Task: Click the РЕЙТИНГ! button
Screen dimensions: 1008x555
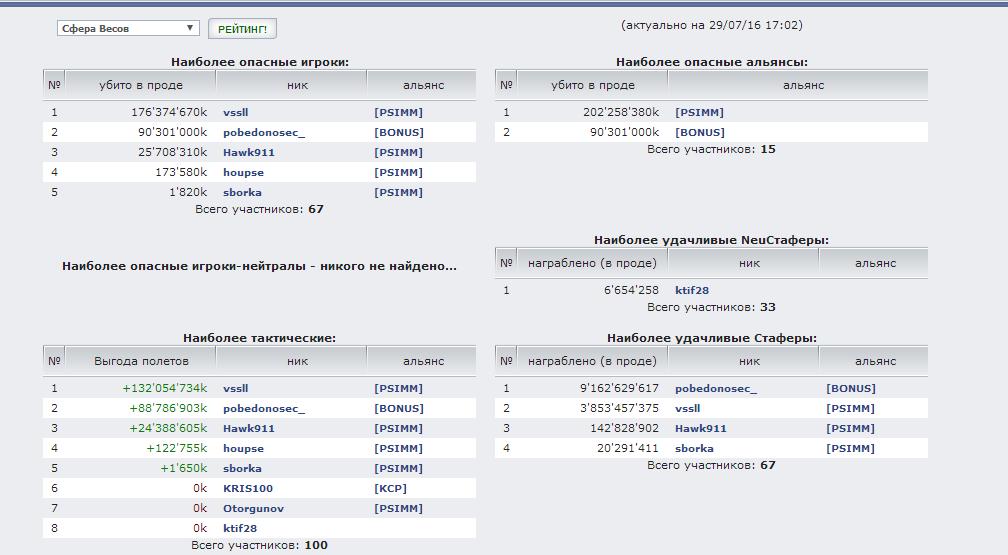Action: [242, 29]
